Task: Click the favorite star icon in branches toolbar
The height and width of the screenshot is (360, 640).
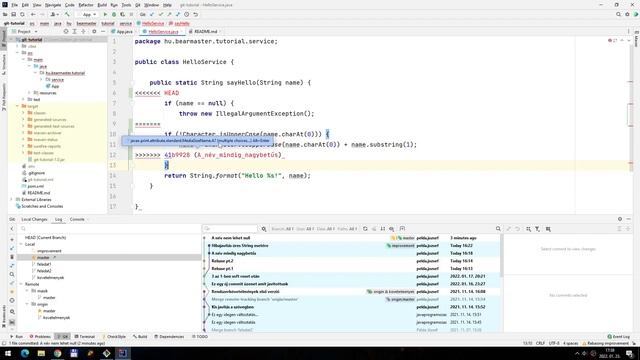Action: pyautogui.click(x=12, y=291)
